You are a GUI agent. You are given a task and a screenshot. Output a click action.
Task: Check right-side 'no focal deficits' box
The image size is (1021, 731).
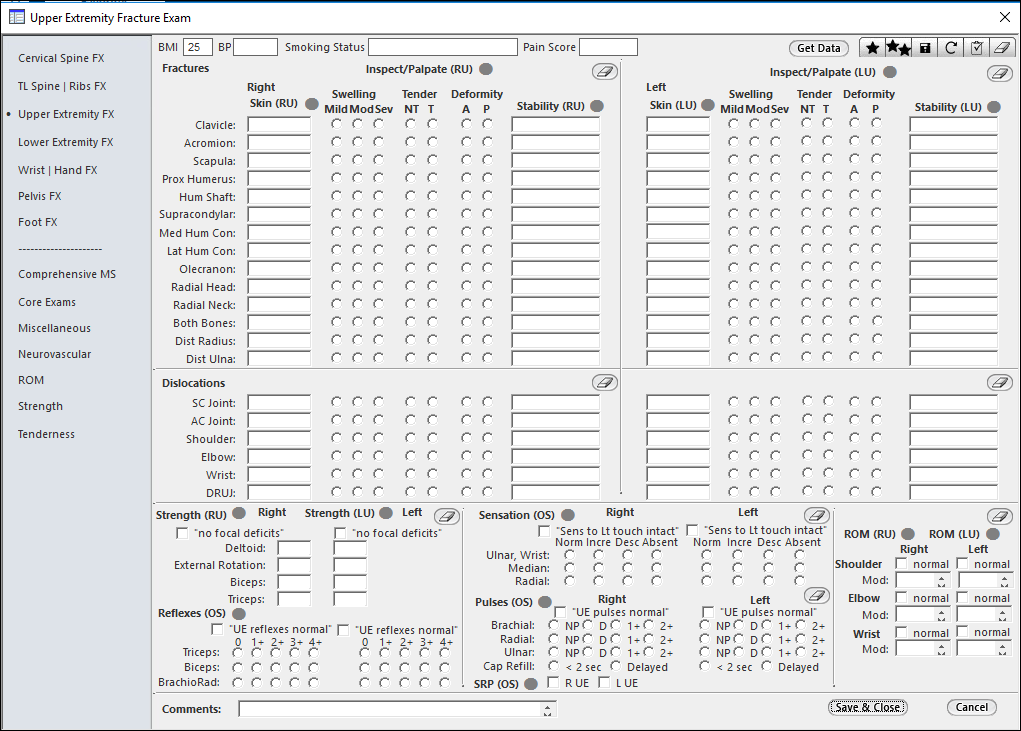tap(182, 533)
